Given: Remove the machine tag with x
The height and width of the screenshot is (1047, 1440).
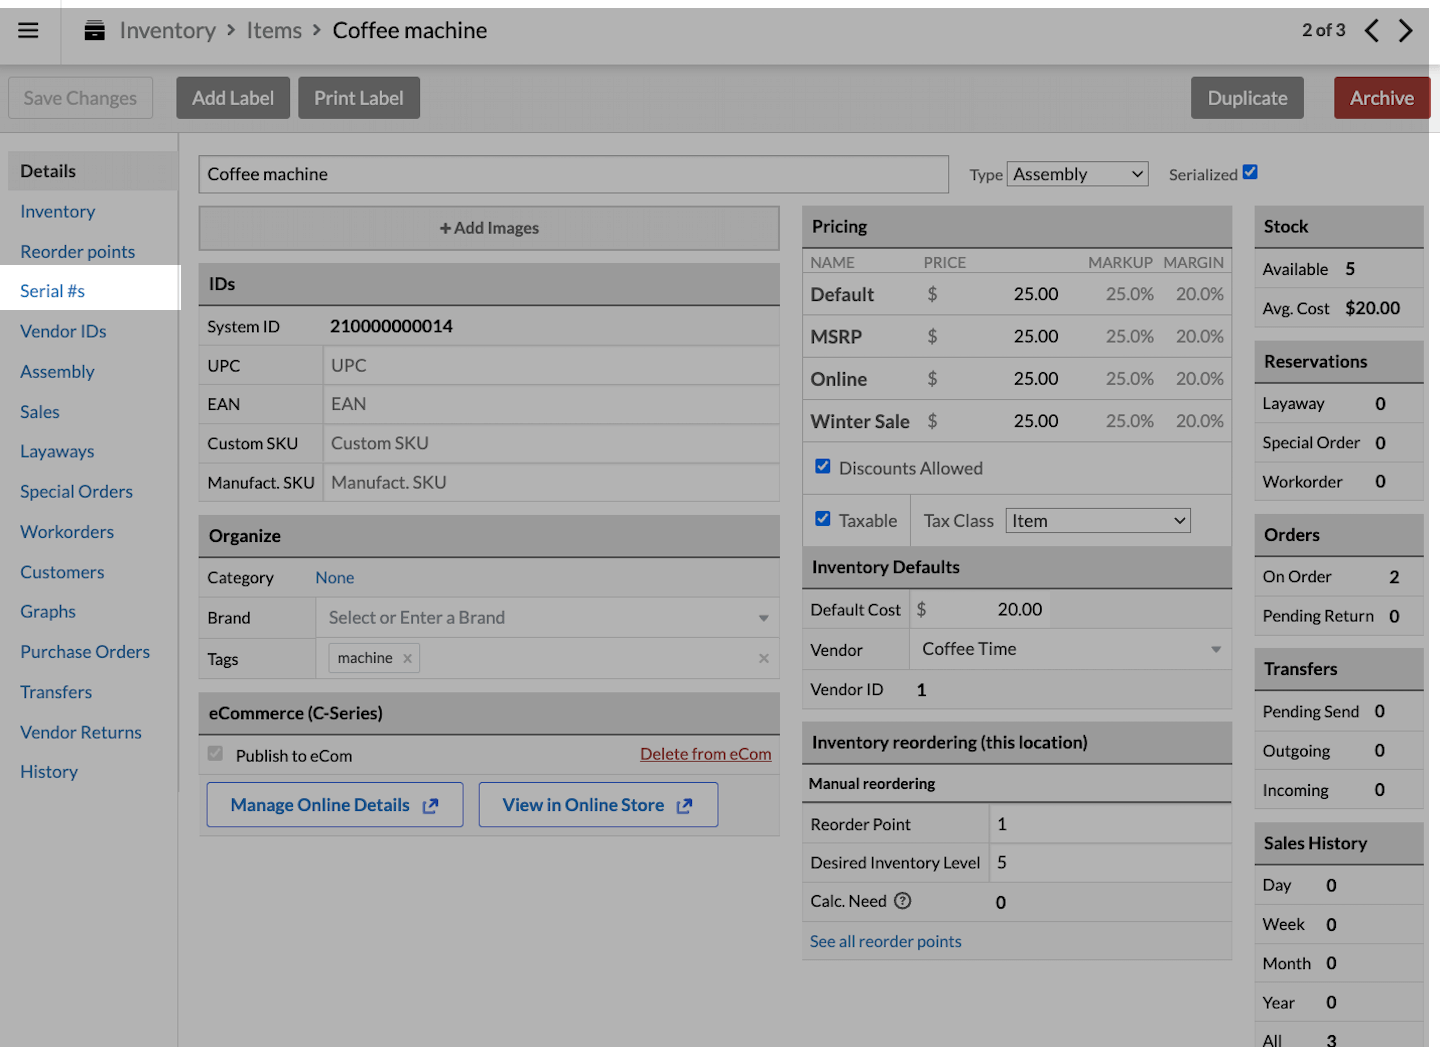Looking at the screenshot, I should [x=407, y=658].
